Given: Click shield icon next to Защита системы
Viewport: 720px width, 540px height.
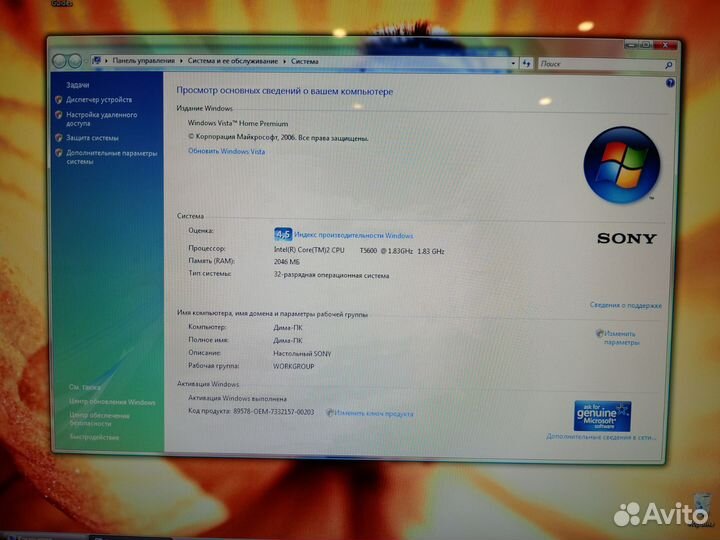Looking at the screenshot, I should tap(58, 137).
